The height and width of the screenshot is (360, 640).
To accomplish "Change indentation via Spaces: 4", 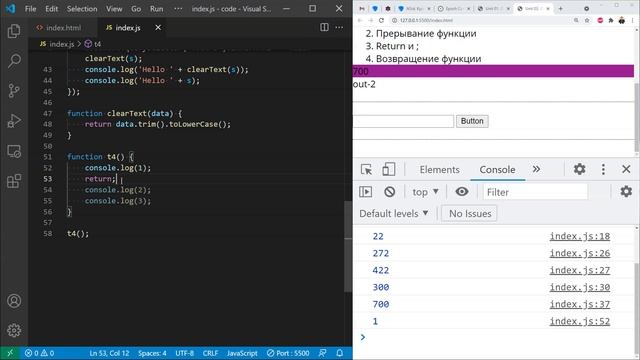I will point(152,353).
